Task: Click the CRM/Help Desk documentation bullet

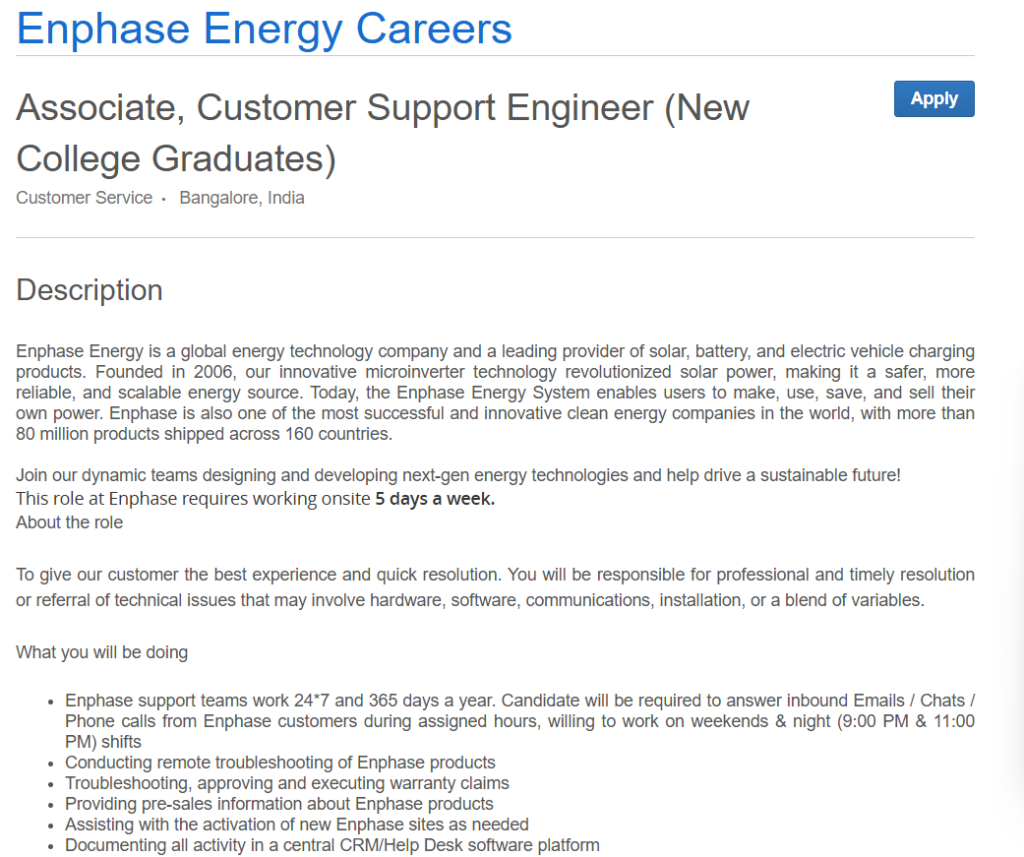Action: click(332, 846)
